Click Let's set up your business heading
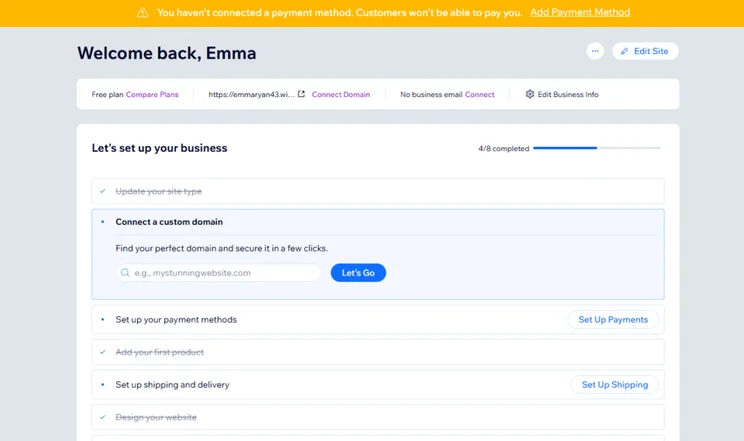Screen dimensions: 744x441 [x=159, y=148]
